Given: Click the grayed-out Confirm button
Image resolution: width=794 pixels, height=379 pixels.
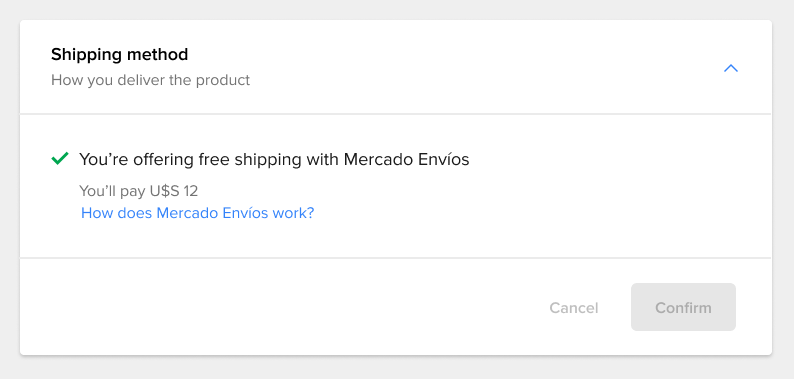Looking at the screenshot, I should tap(683, 307).
